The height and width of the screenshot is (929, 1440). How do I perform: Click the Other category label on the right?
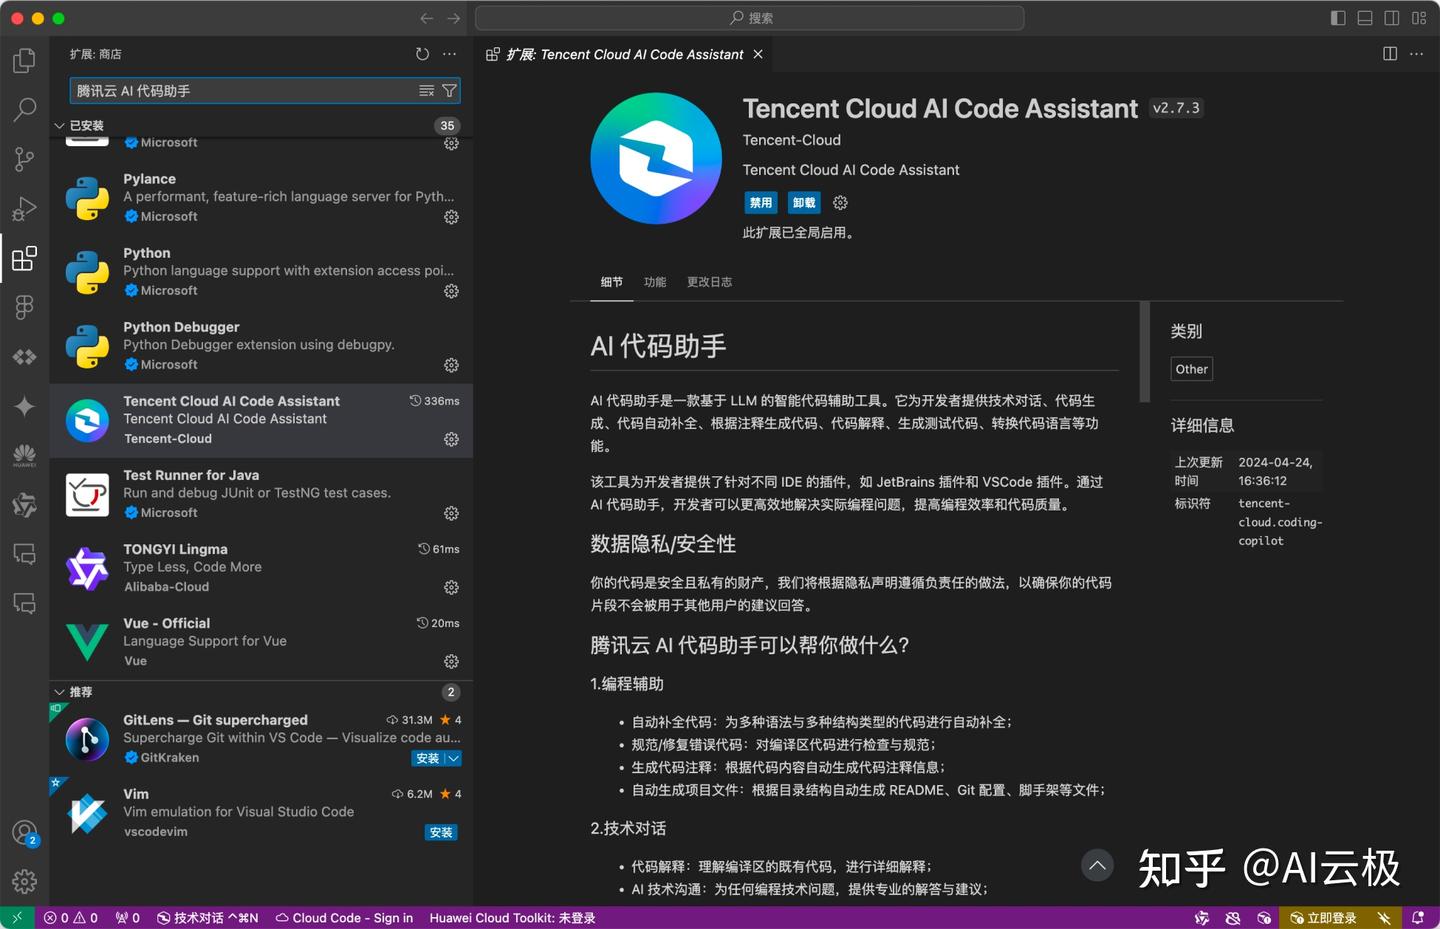(1190, 368)
